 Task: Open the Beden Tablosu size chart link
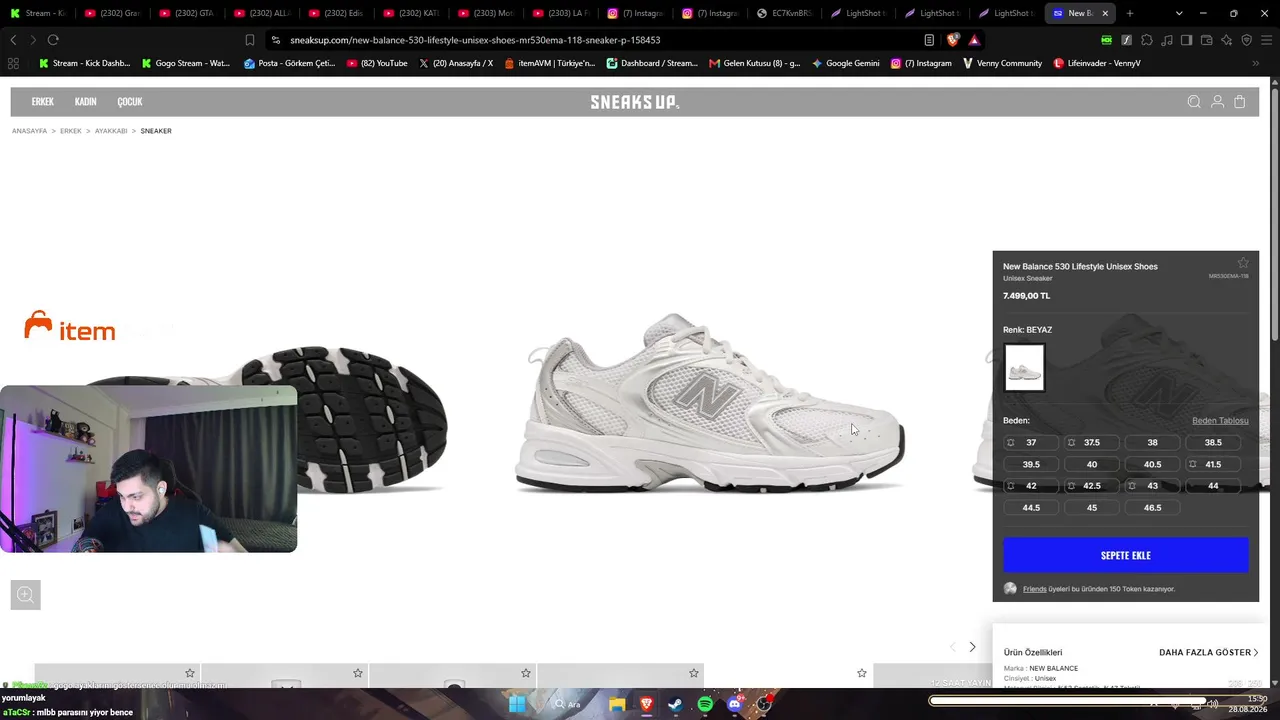pos(1220,421)
